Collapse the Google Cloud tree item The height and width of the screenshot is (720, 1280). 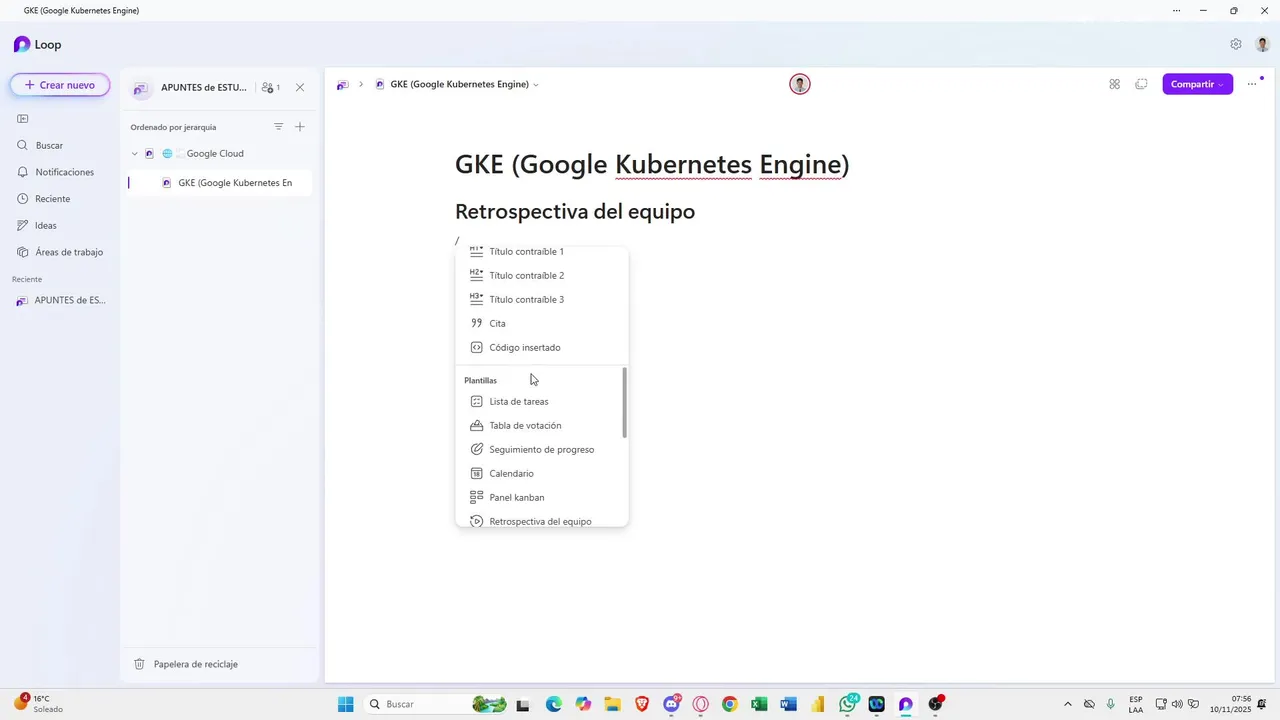coord(135,154)
